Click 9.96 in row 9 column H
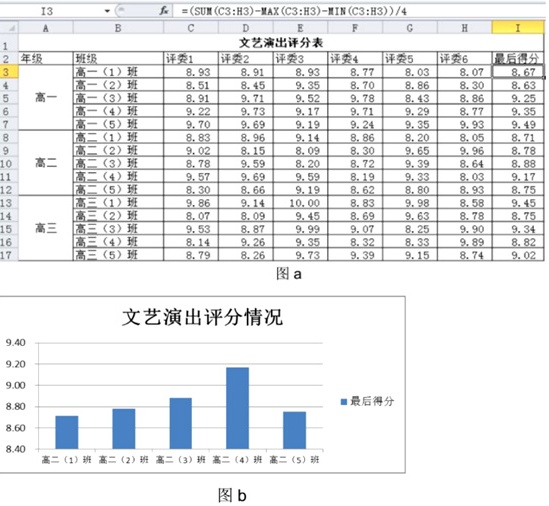Image resolution: width=549 pixels, height=506 pixels. (x=465, y=151)
